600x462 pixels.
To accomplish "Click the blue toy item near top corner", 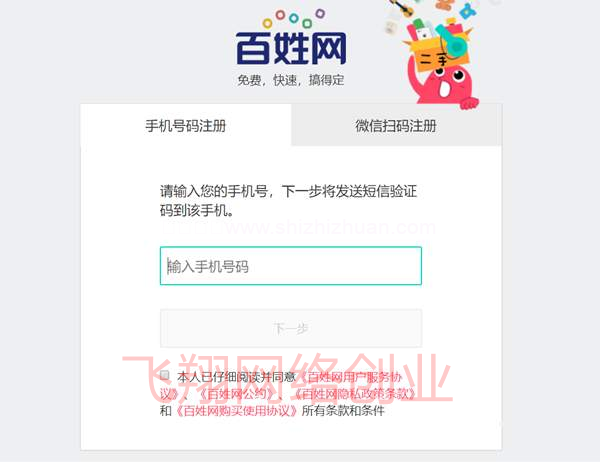I will [x=468, y=11].
